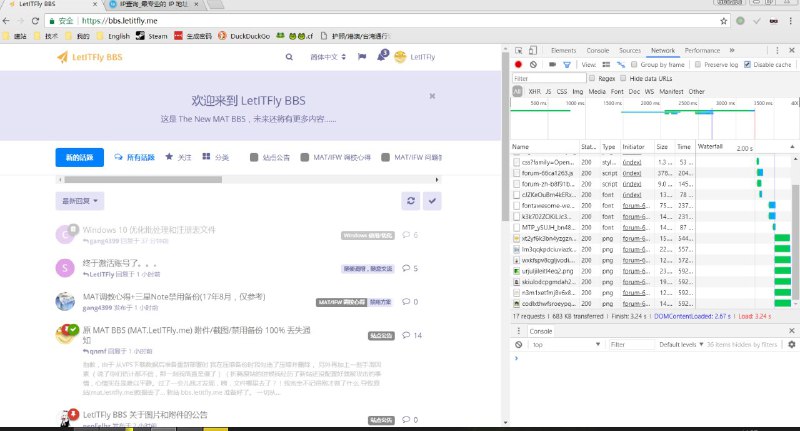
Task: Open the notifications bell on the forum
Action: (382, 57)
